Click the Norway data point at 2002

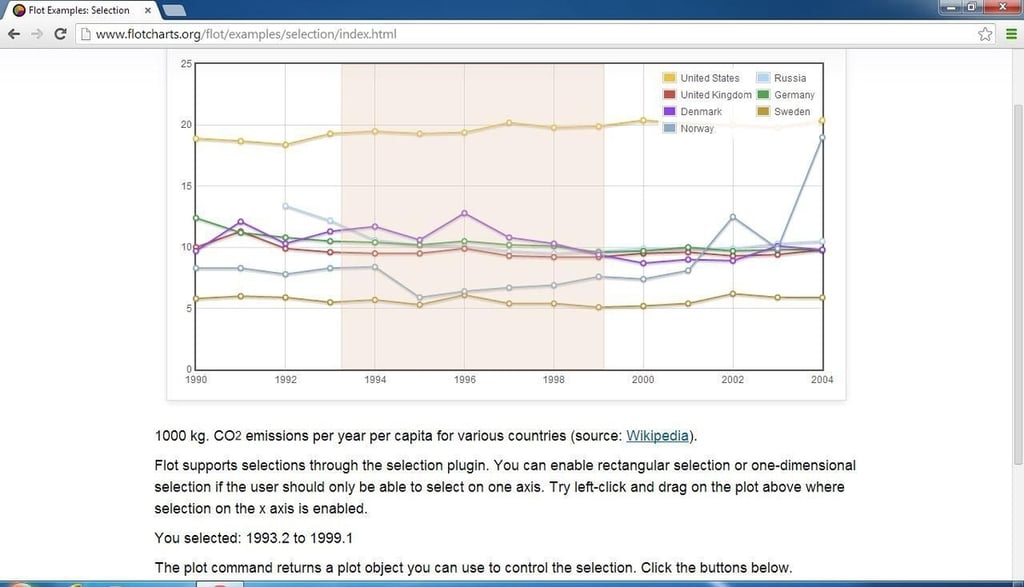[733, 217]
